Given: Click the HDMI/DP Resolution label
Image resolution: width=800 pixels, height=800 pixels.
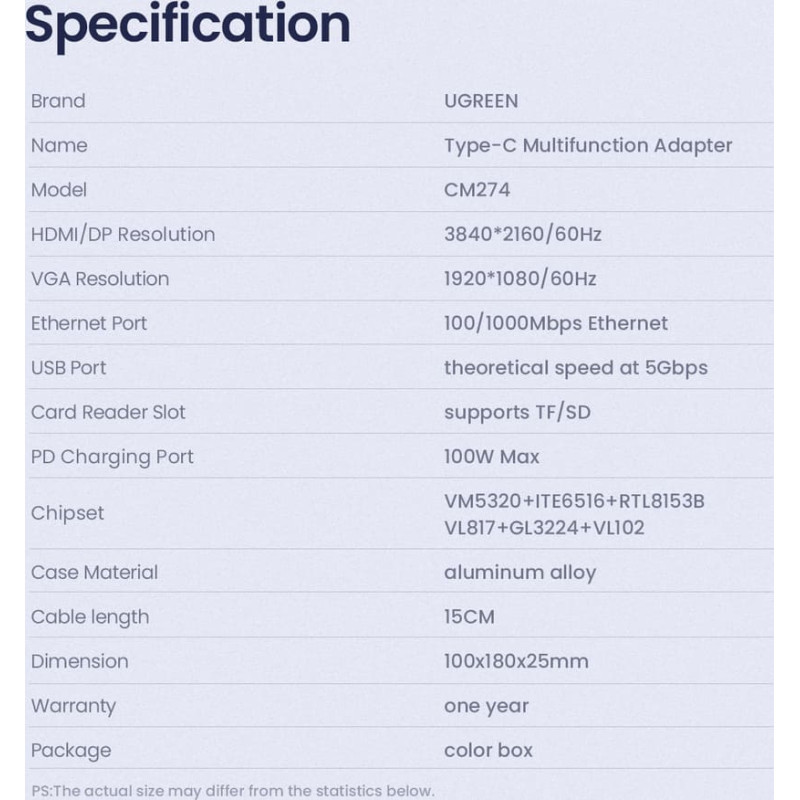Looking at the screenshot, I should point(123,234).
